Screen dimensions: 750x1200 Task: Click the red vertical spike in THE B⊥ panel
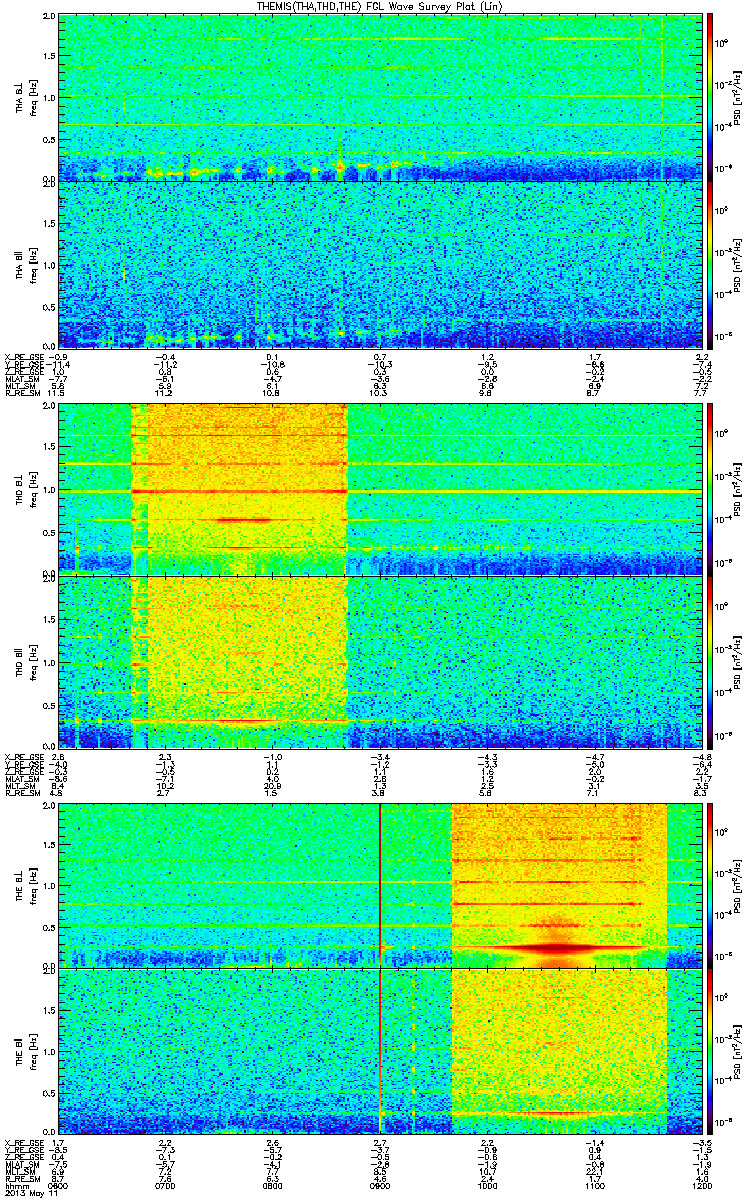click(x=380, y=884)
